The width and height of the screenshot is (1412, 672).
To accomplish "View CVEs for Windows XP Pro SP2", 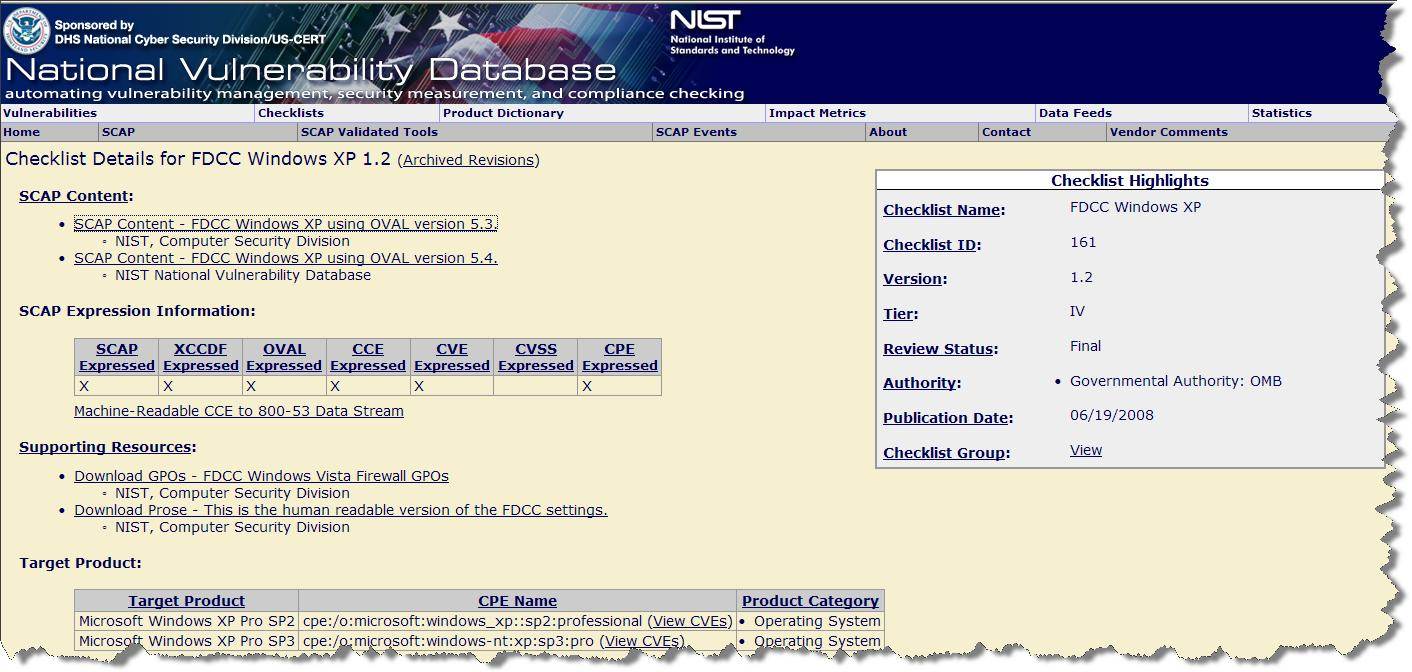I will point(689,621).
